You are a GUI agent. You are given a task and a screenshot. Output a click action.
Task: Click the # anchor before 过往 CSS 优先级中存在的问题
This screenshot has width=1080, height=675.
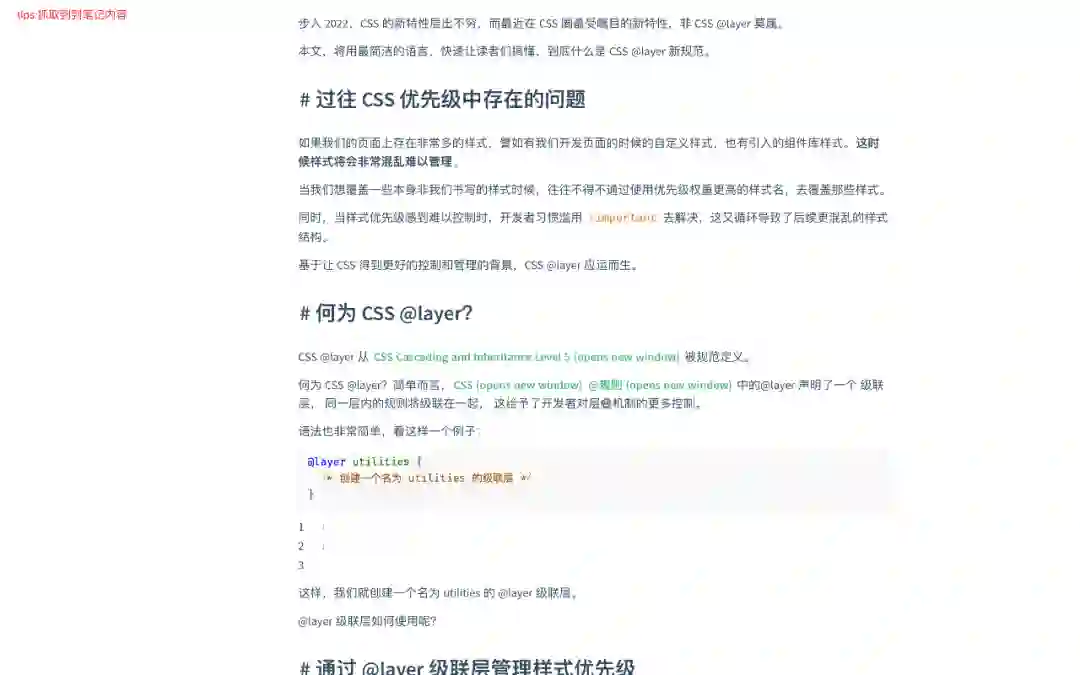coord(304,100)
